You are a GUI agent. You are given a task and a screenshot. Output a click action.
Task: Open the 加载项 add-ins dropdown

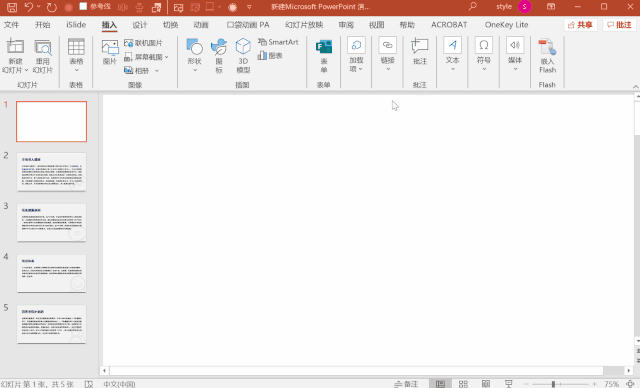pyautogui.click(x=356, y=55)
